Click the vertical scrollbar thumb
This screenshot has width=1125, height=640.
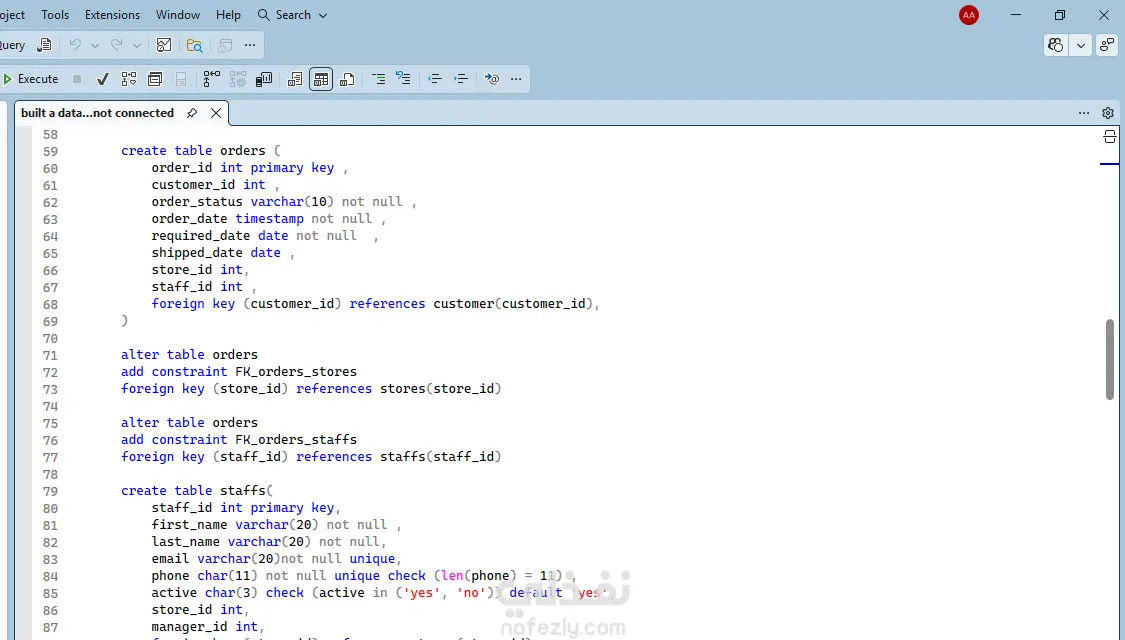1109,359
